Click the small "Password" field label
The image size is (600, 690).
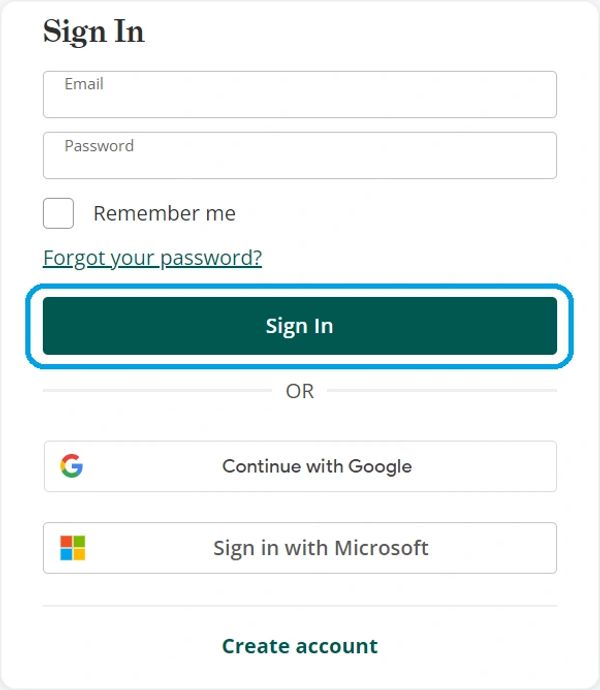point(99,146)
